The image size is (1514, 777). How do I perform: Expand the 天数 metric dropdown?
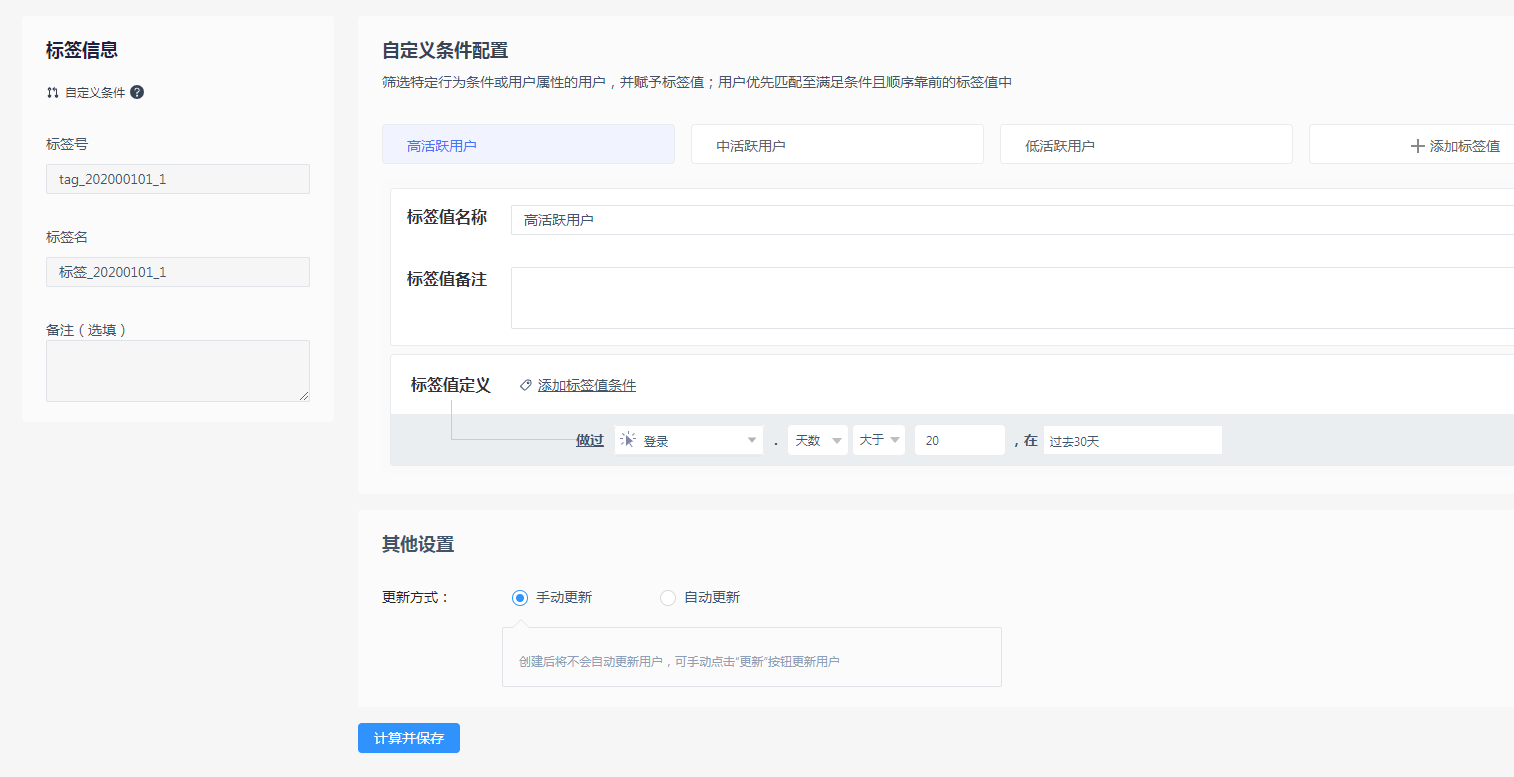(x=817, y=440)
